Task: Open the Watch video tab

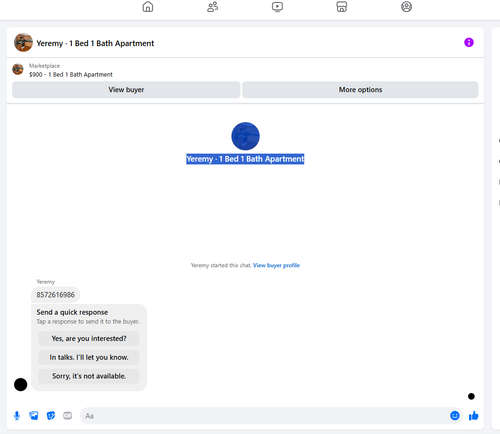Action: [x=277, y=7]
